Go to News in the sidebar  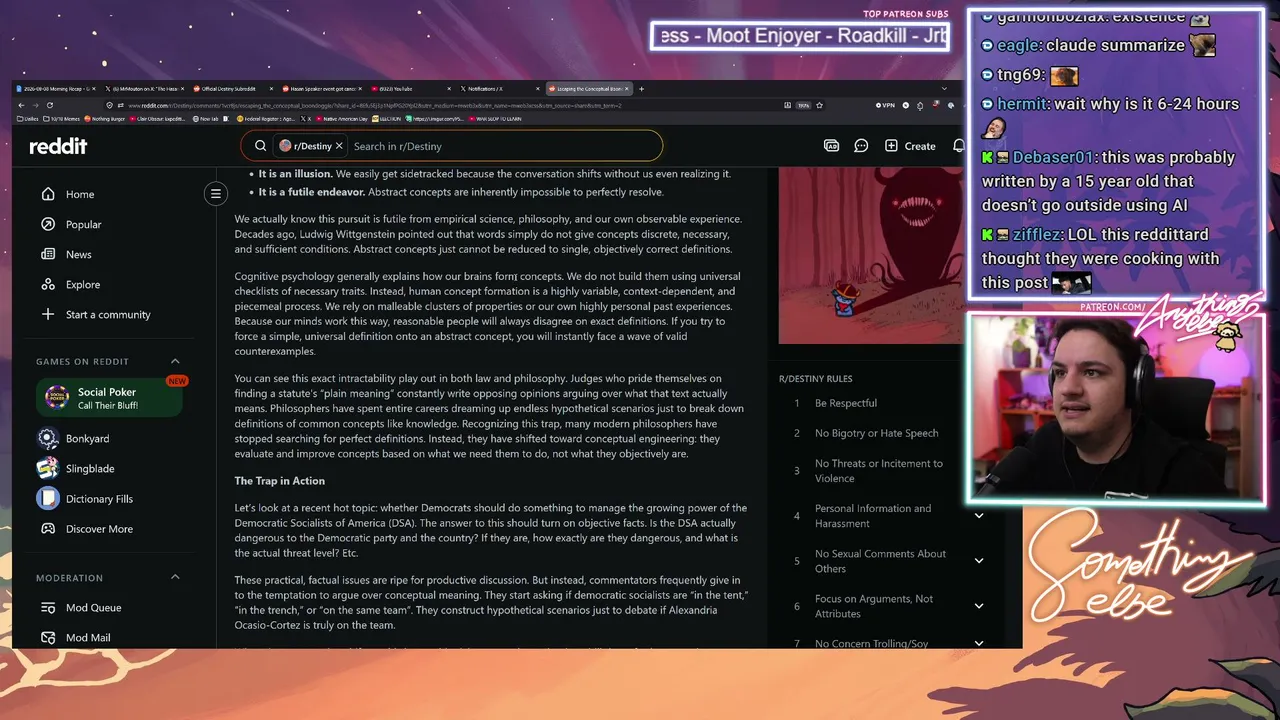(78, 254)
